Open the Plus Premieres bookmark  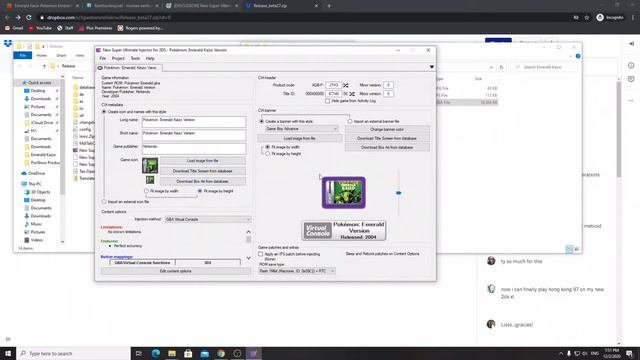pos(96,28)
